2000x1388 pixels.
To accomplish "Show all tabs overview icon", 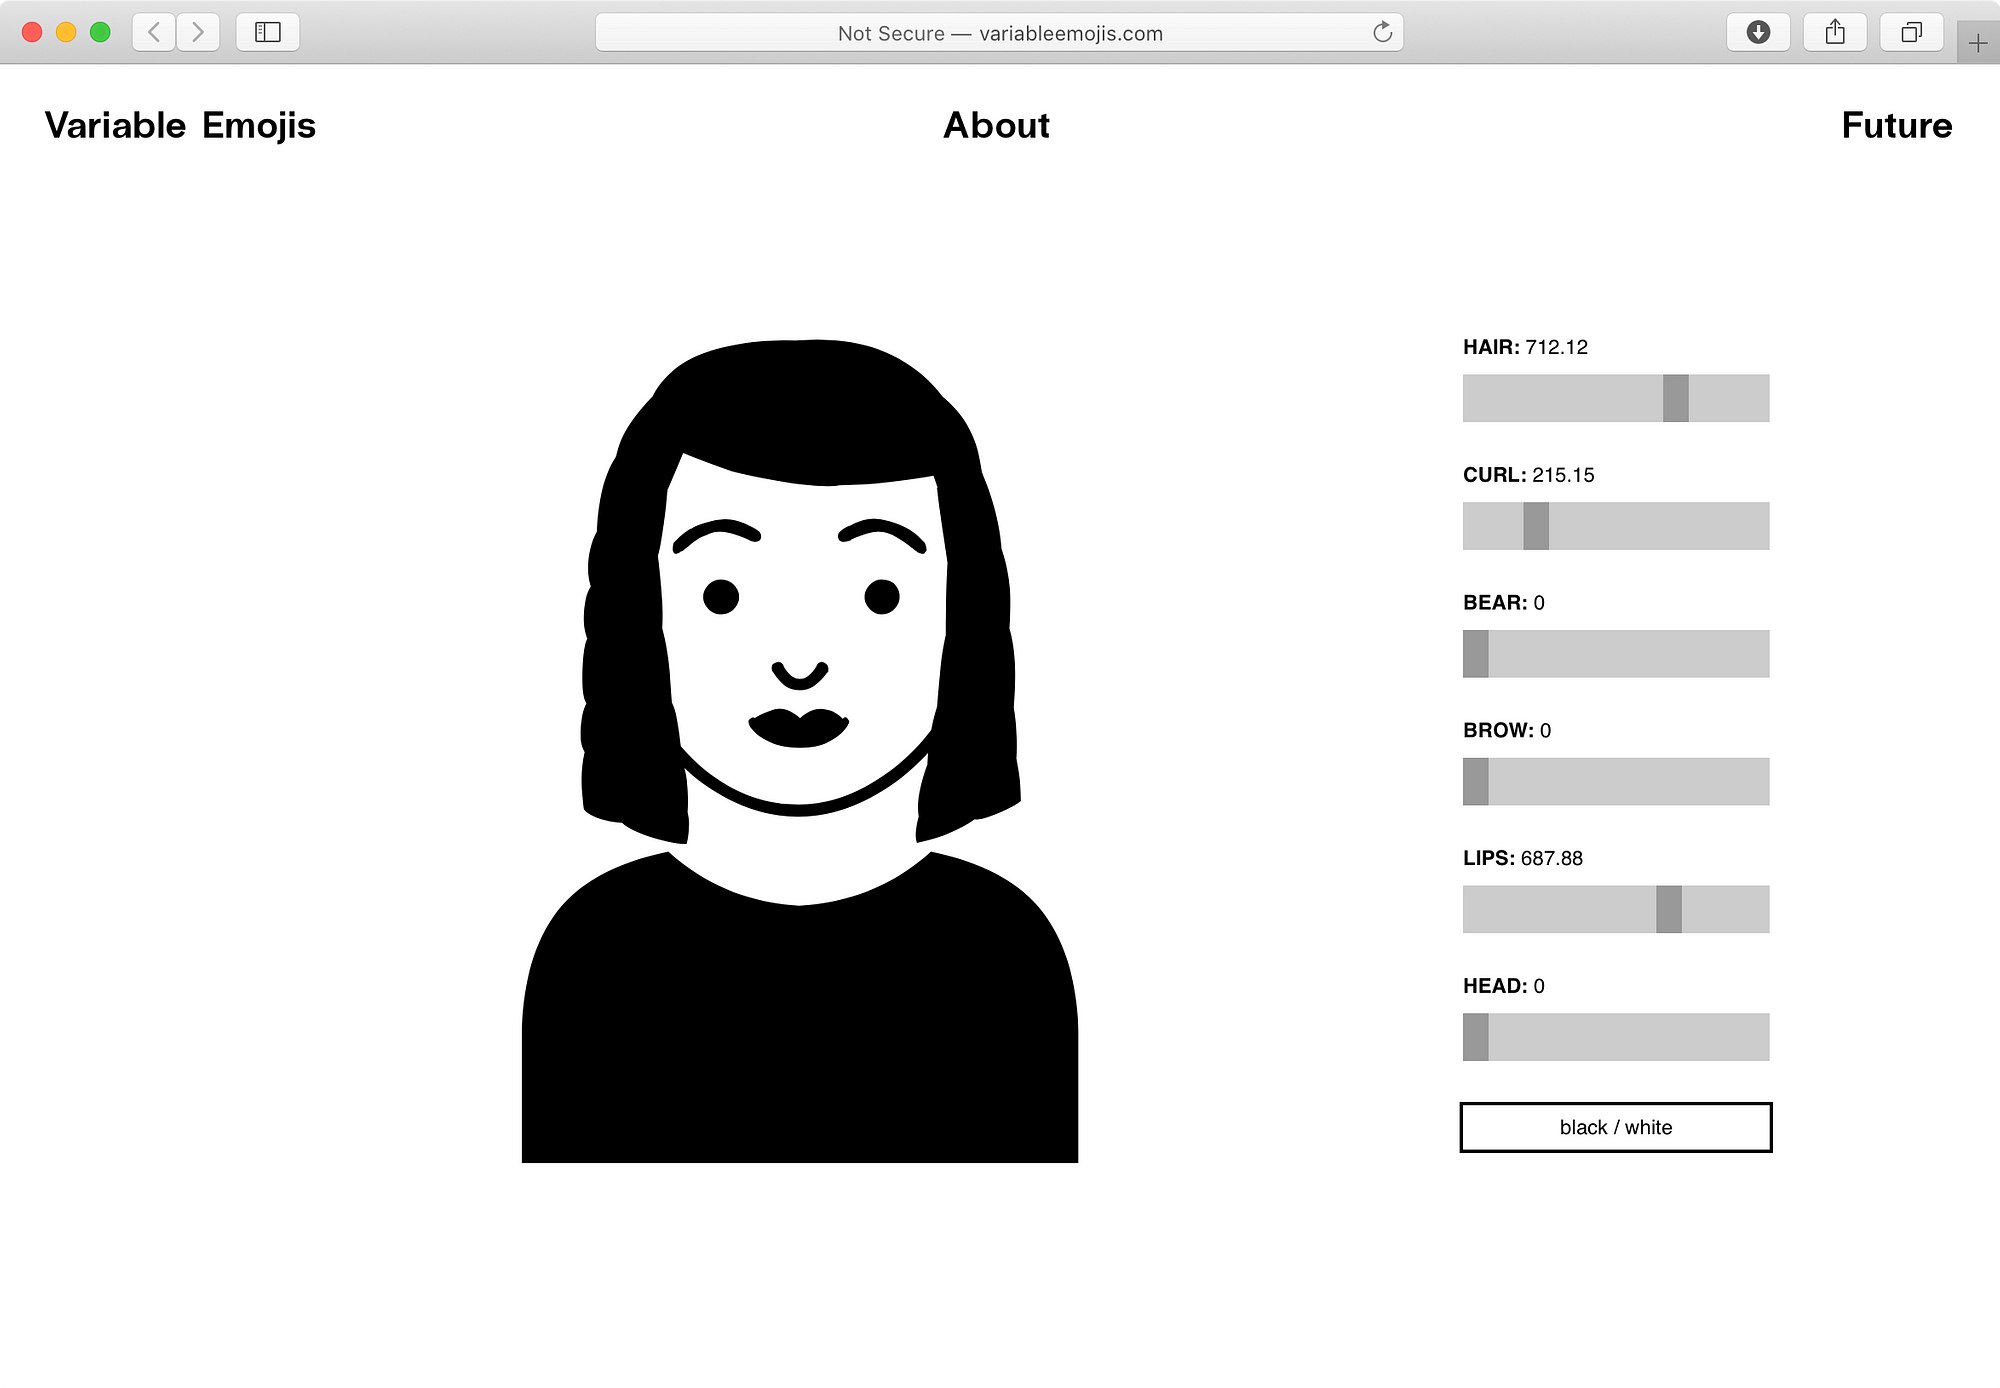I will point(1911,32).
